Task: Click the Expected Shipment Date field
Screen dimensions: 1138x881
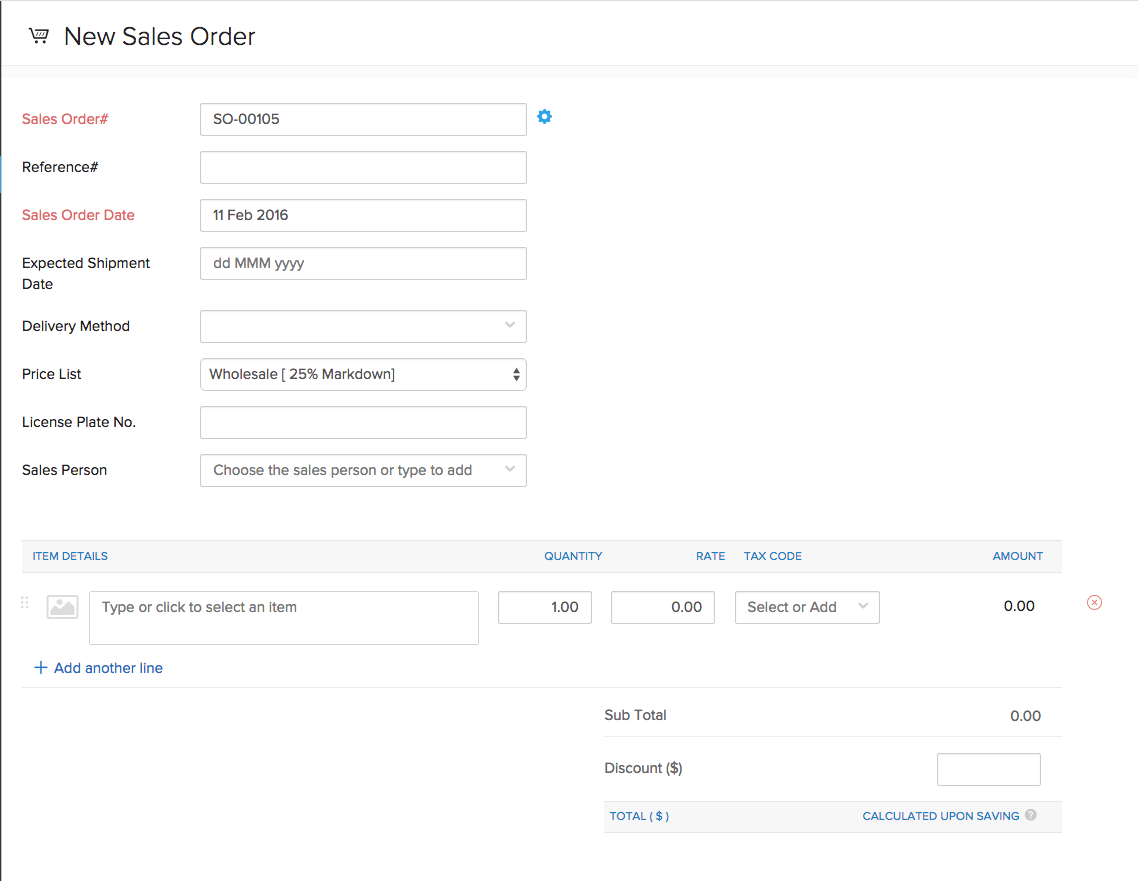Action: (x=363, y=263)
